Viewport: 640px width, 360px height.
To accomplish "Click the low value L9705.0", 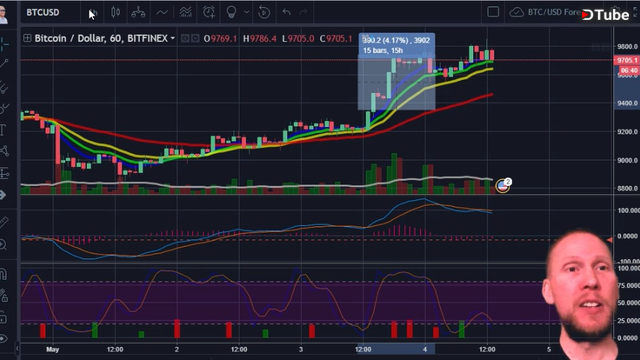I will [298, 39].
